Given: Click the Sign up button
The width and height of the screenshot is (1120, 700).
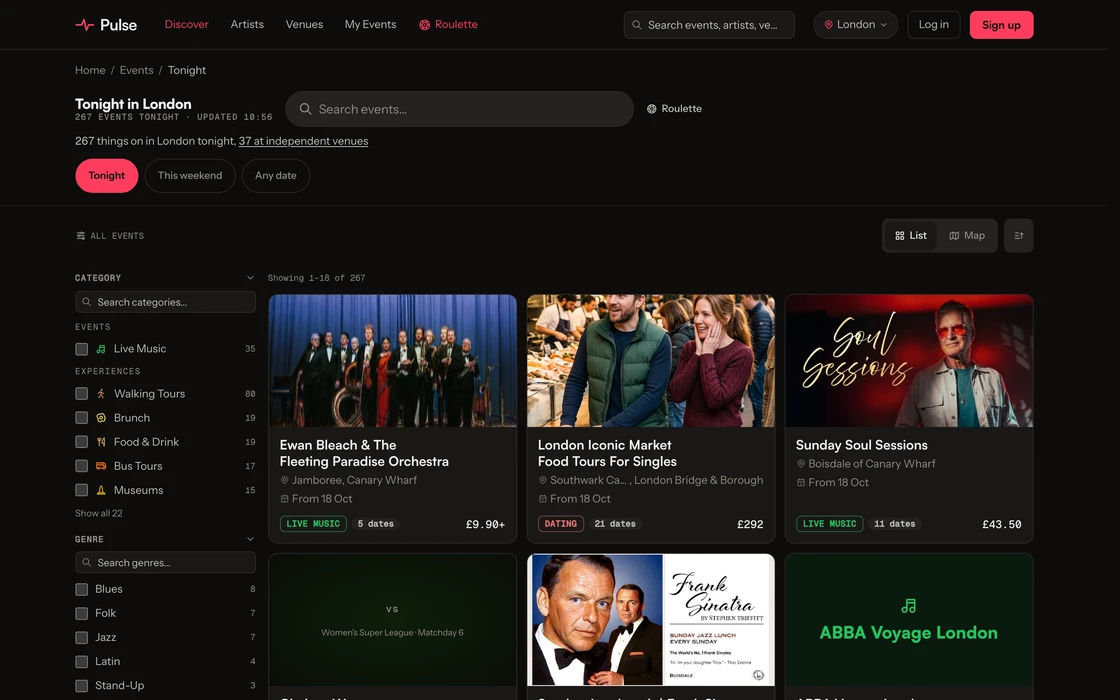Looking at the screenshot, I should tap(1001, 25).
